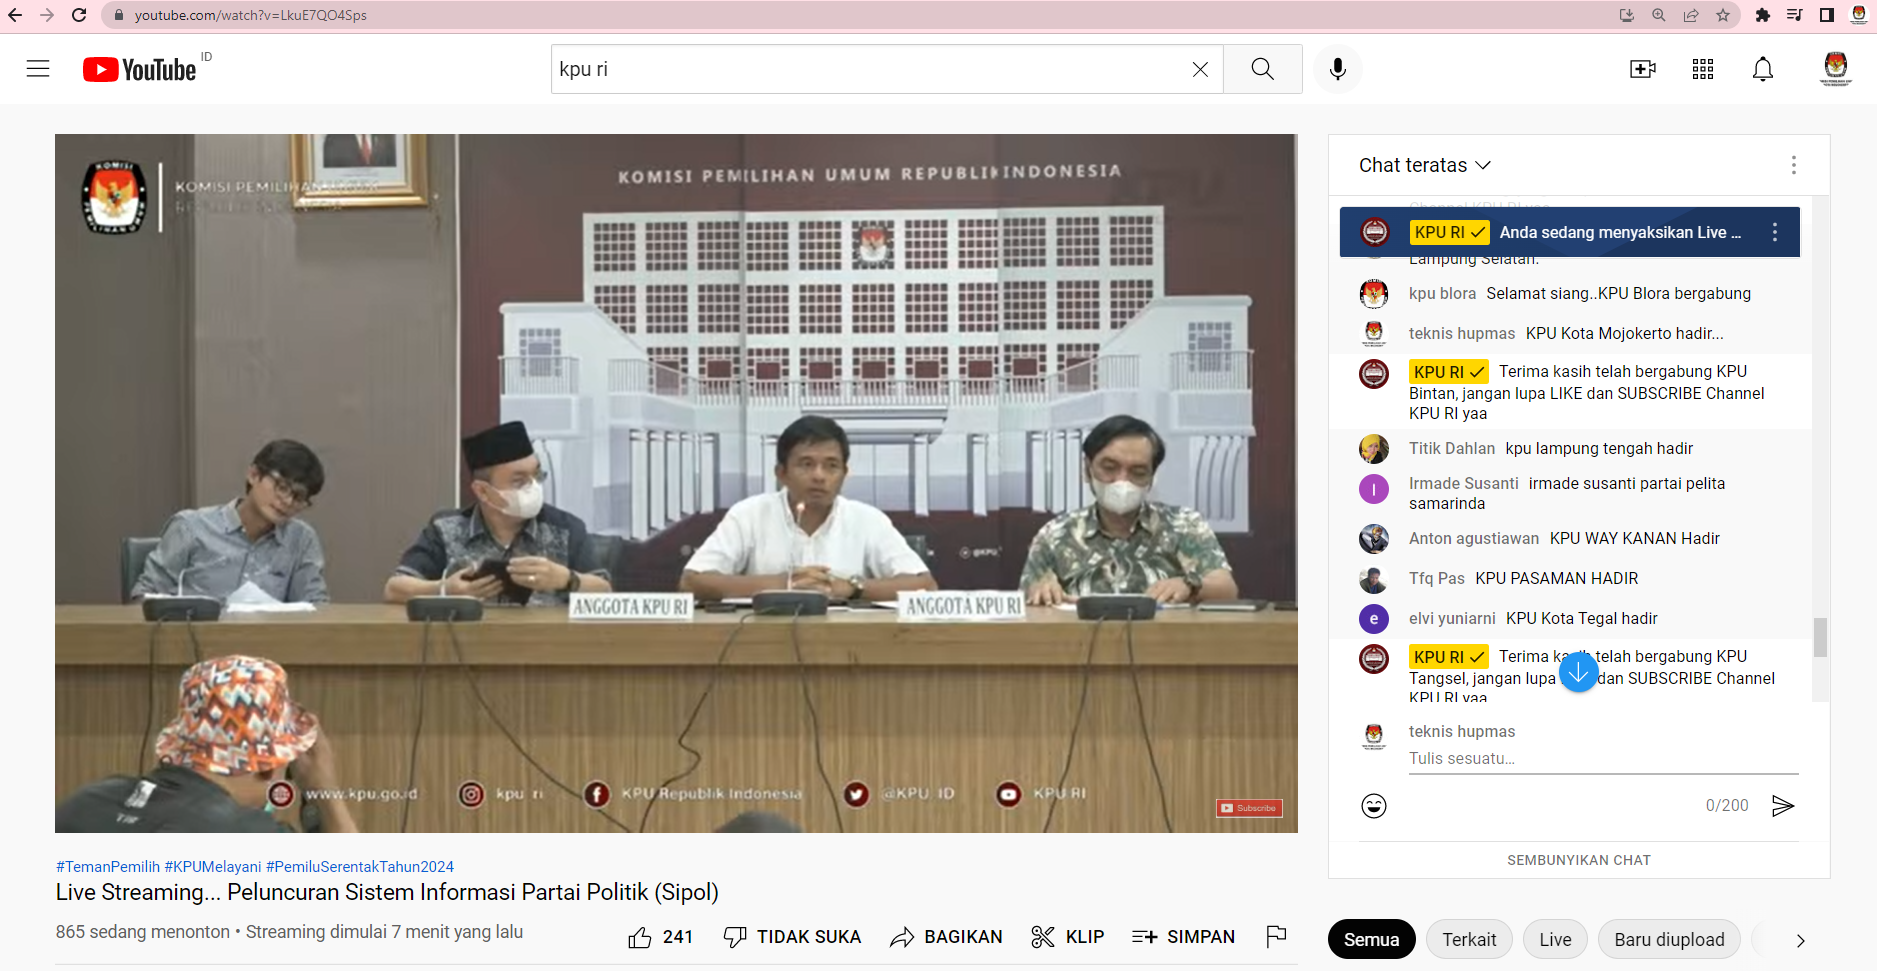This screenshot has width=1877, height=971.
Task: Clear the search box text
Action: (x=1200, y=69)
